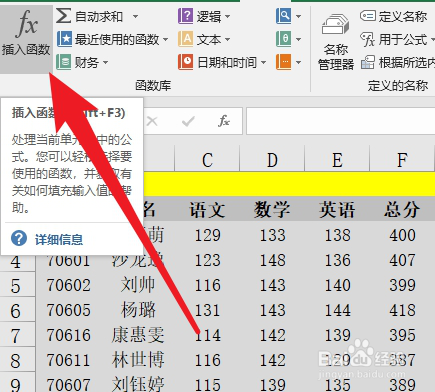This screenshot has width=435, height=392.
Task: Expand the Math & Trig dropdown arrow
Action: pos(298,40)
